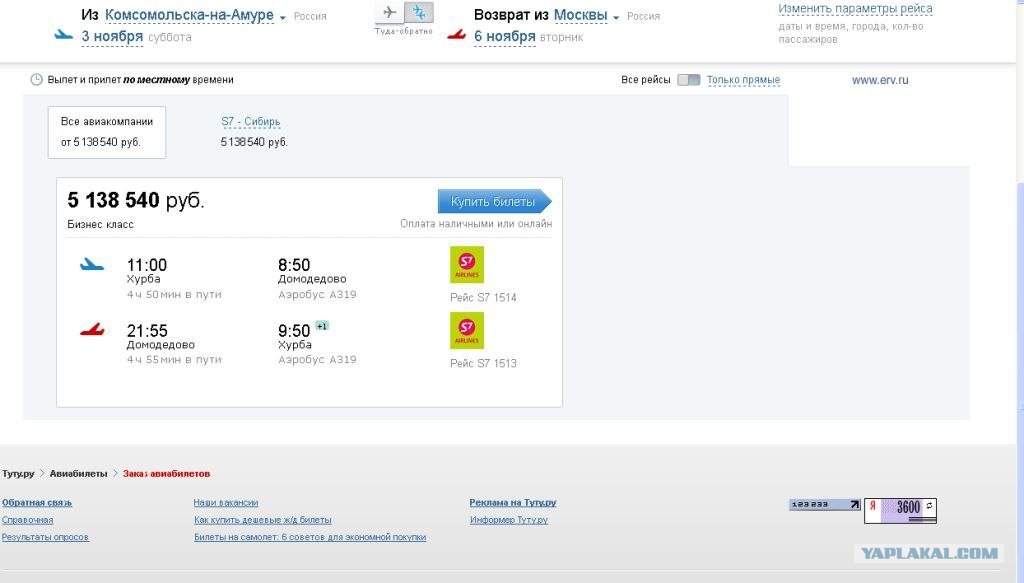The image size is (1024, 583).
Task: Open Изменить параметры рейса link
Action: coord(856,8)
